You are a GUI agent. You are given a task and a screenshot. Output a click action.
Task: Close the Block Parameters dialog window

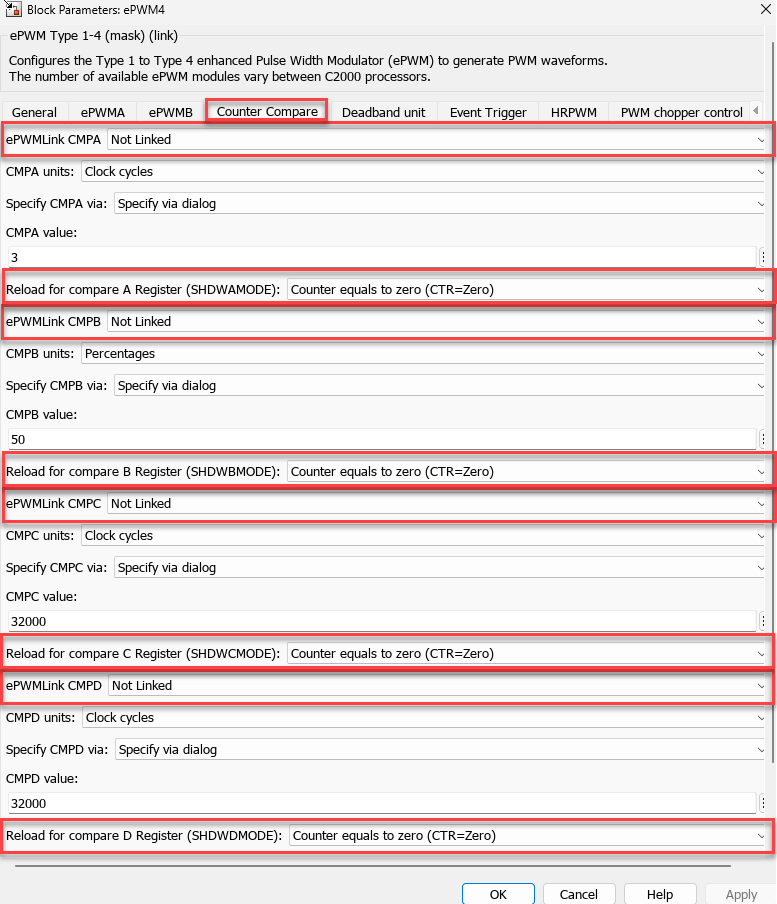(x=751, y=9)
